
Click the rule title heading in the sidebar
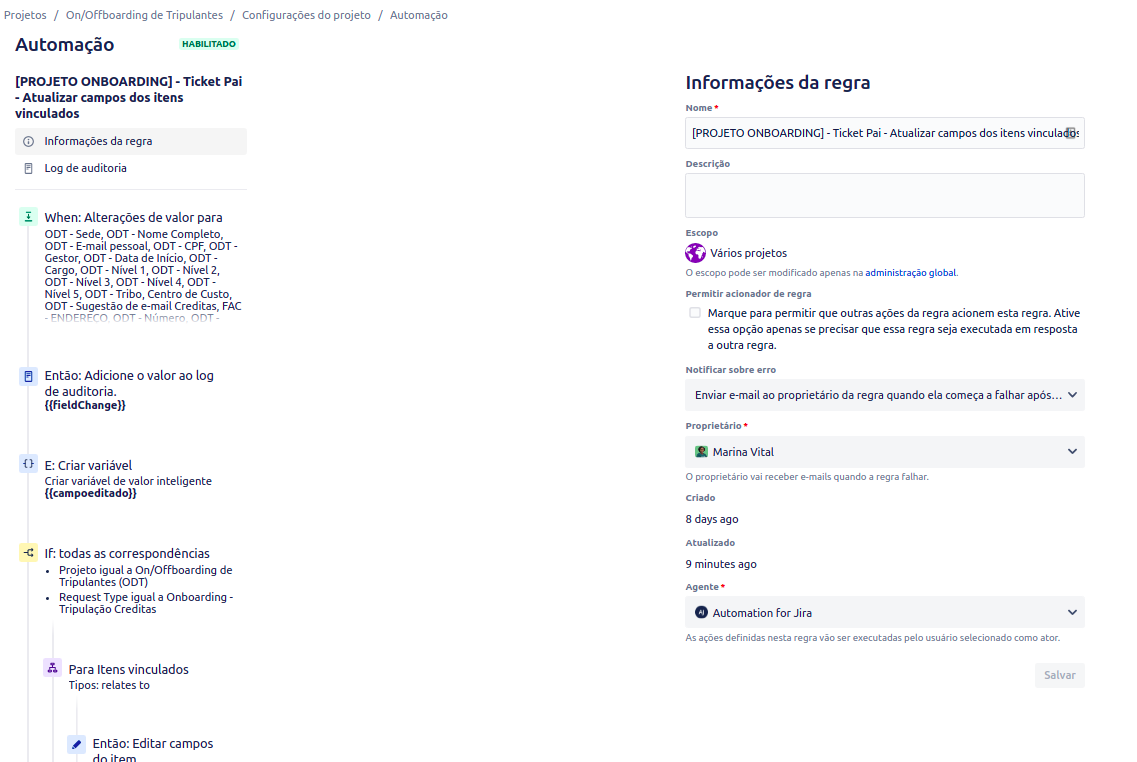coord(129,97)
